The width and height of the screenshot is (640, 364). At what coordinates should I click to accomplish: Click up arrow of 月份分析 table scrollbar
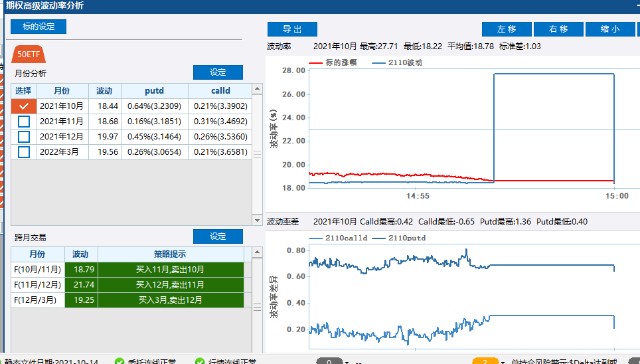[257, 89]
